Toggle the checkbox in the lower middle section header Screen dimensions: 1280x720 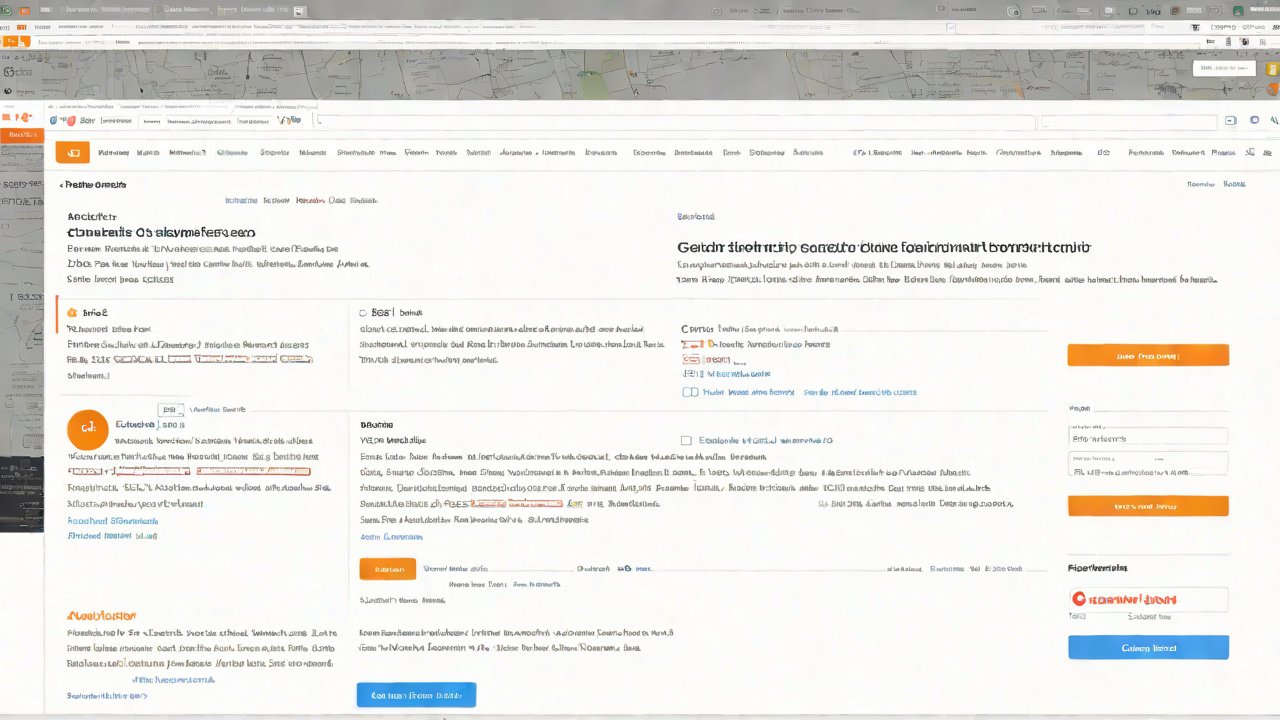pyautogui.click(x=686, y=440)
